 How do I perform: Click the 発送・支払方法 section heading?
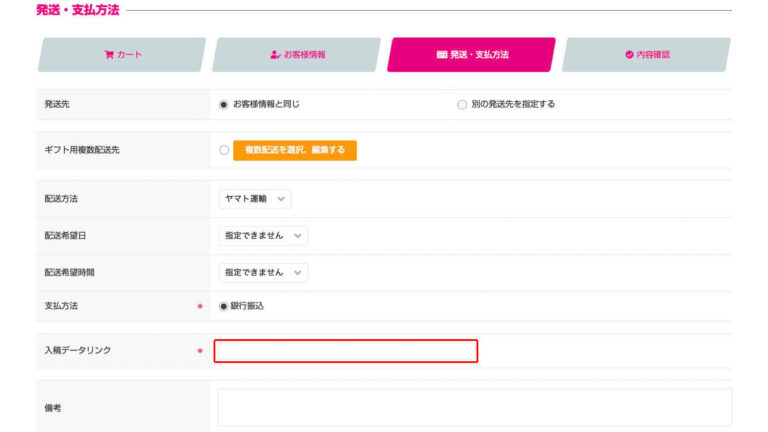tap(77, 10)
